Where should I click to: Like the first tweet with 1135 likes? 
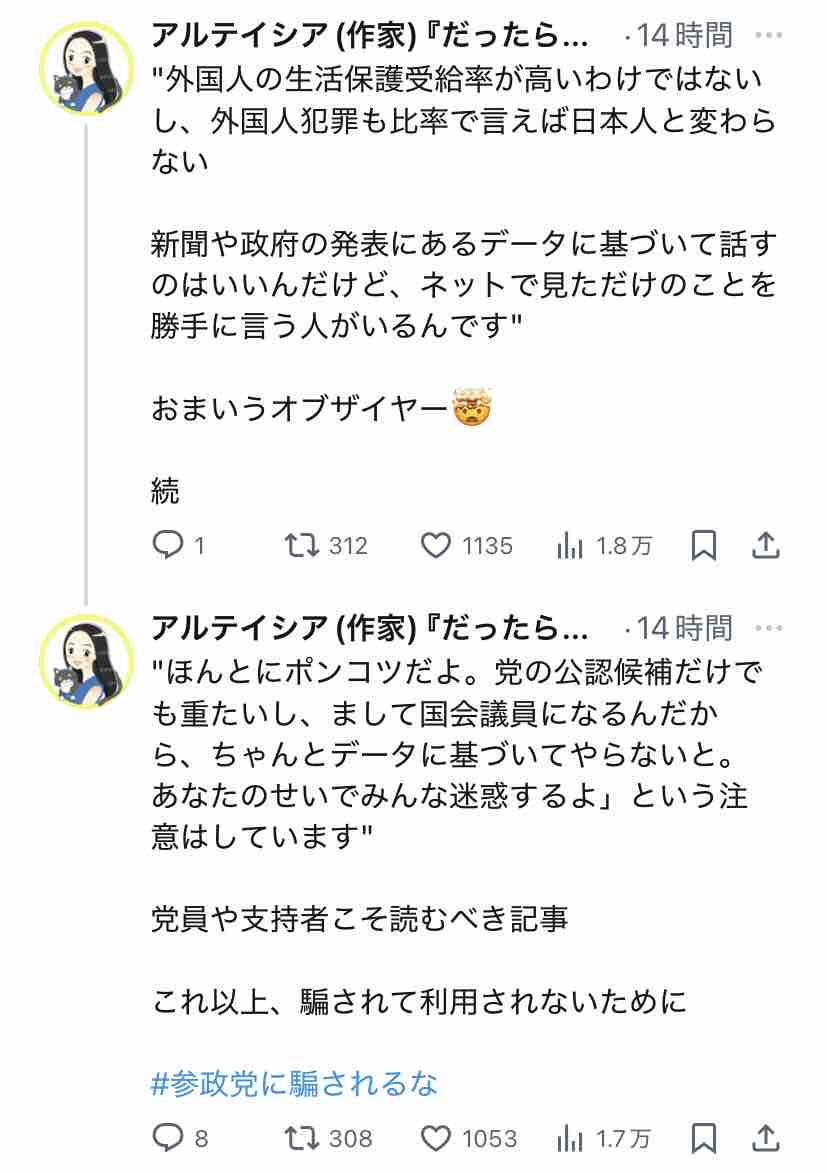(435, 545)
